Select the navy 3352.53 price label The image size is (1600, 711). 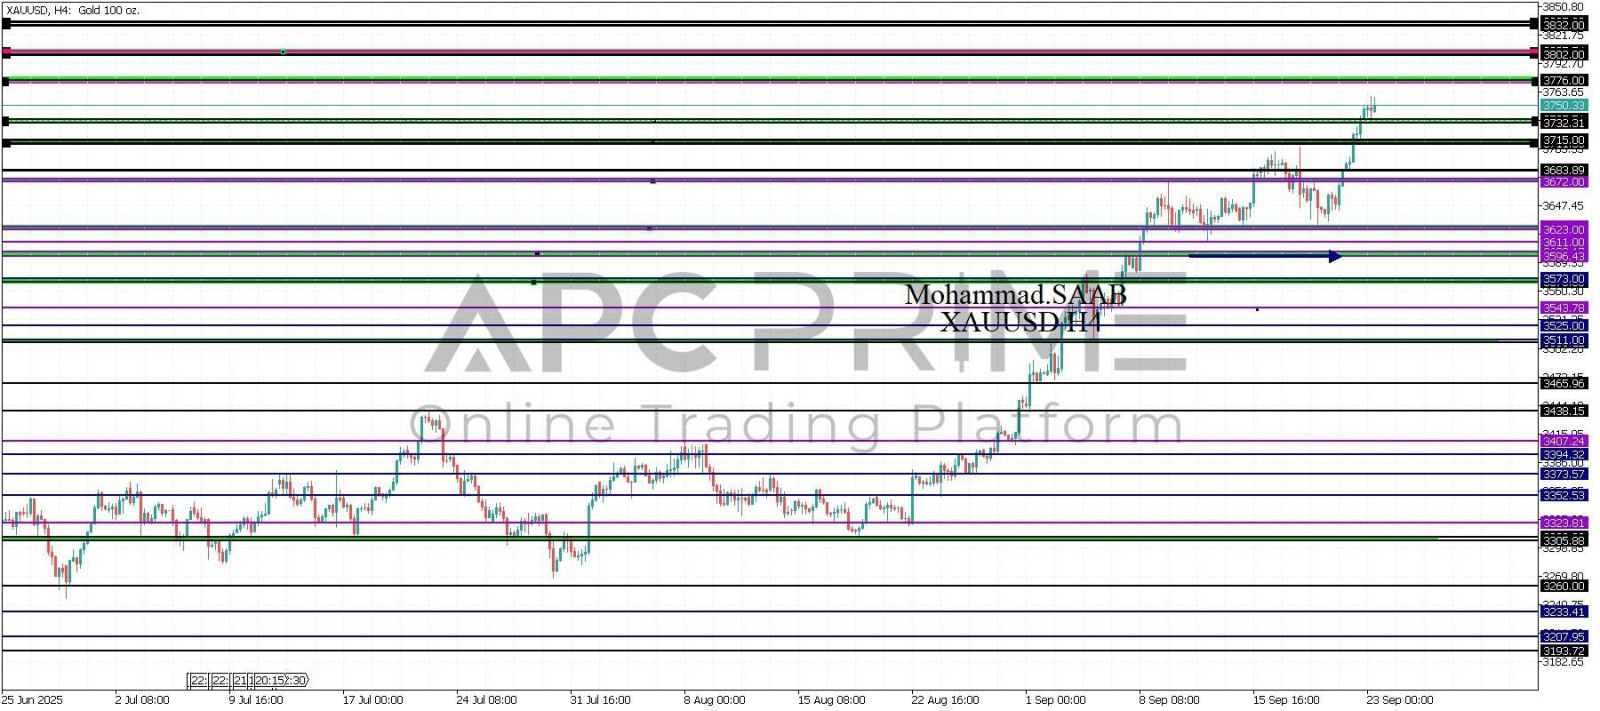point(1563,495)
